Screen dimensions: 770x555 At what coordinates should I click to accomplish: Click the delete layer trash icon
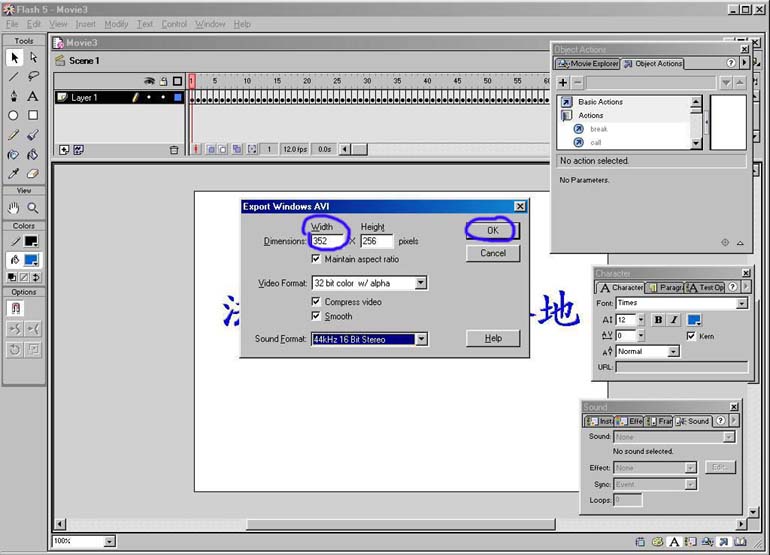(173, 150)
